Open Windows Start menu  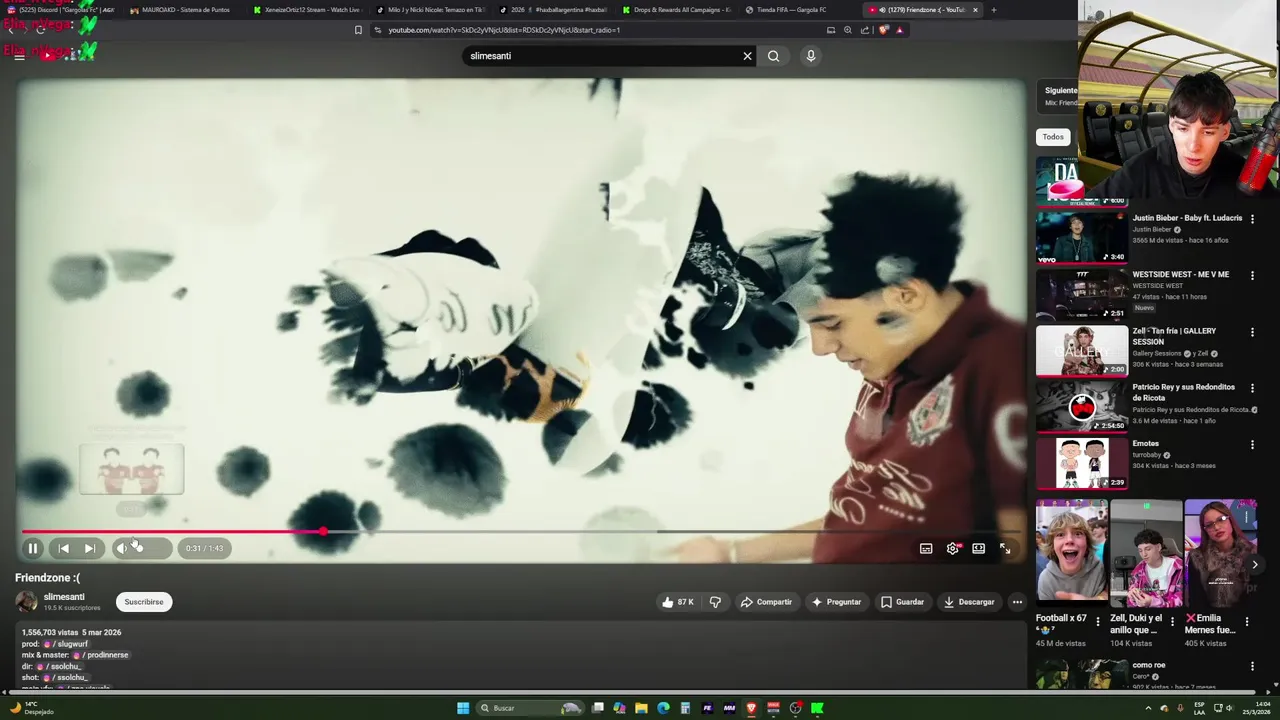(463, 708)
